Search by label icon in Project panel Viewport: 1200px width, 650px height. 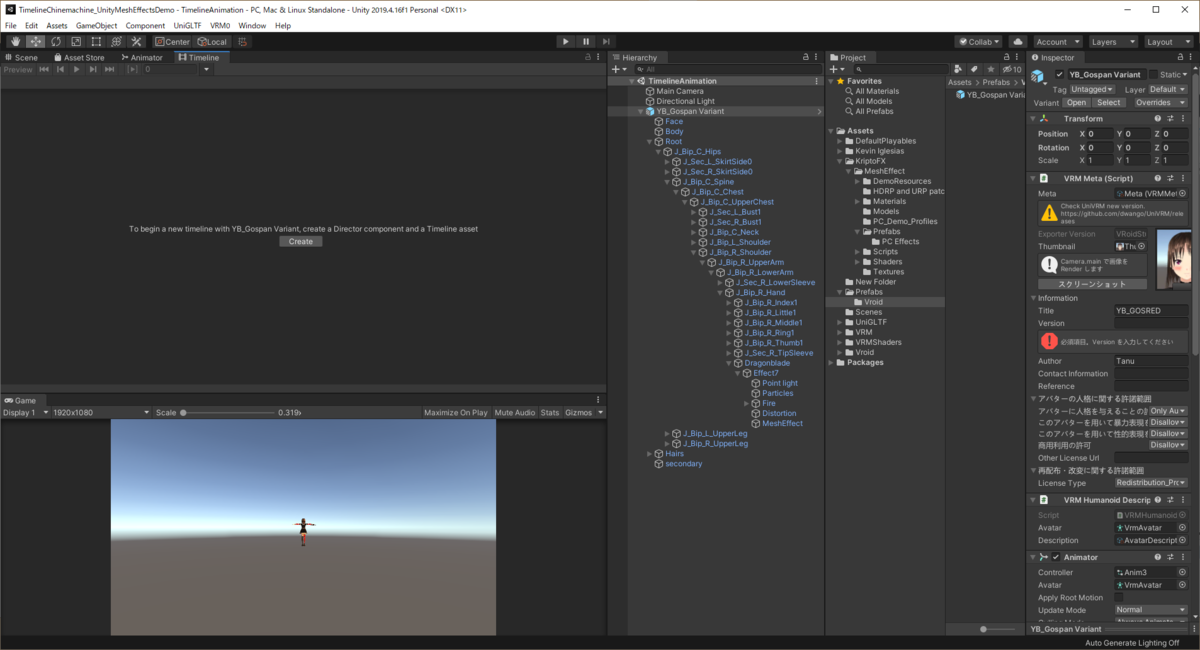pyautogui.click(x=975, y=69)
